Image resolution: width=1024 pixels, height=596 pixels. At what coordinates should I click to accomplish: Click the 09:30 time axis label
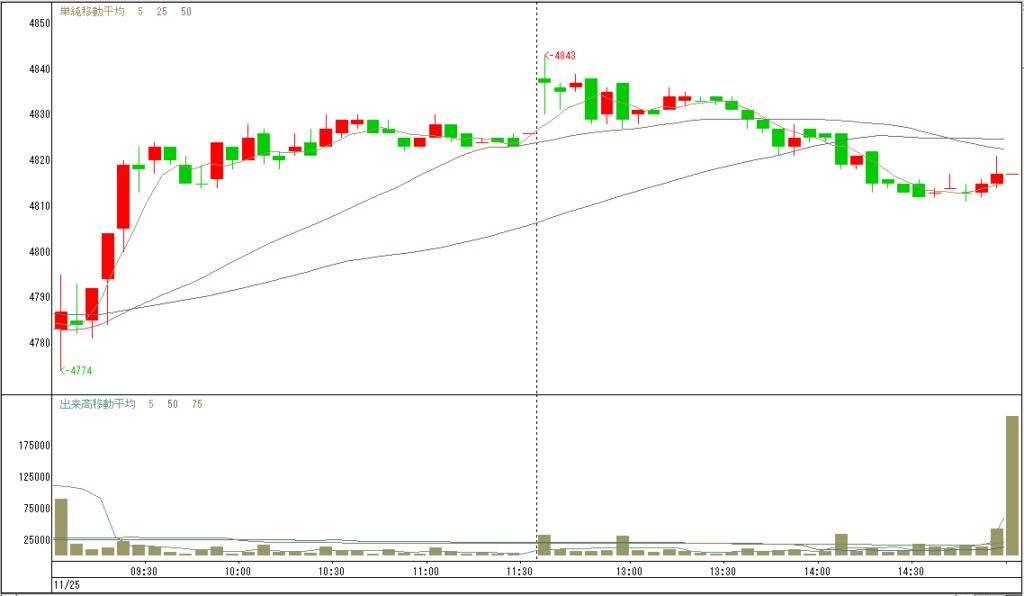point(144,572)
